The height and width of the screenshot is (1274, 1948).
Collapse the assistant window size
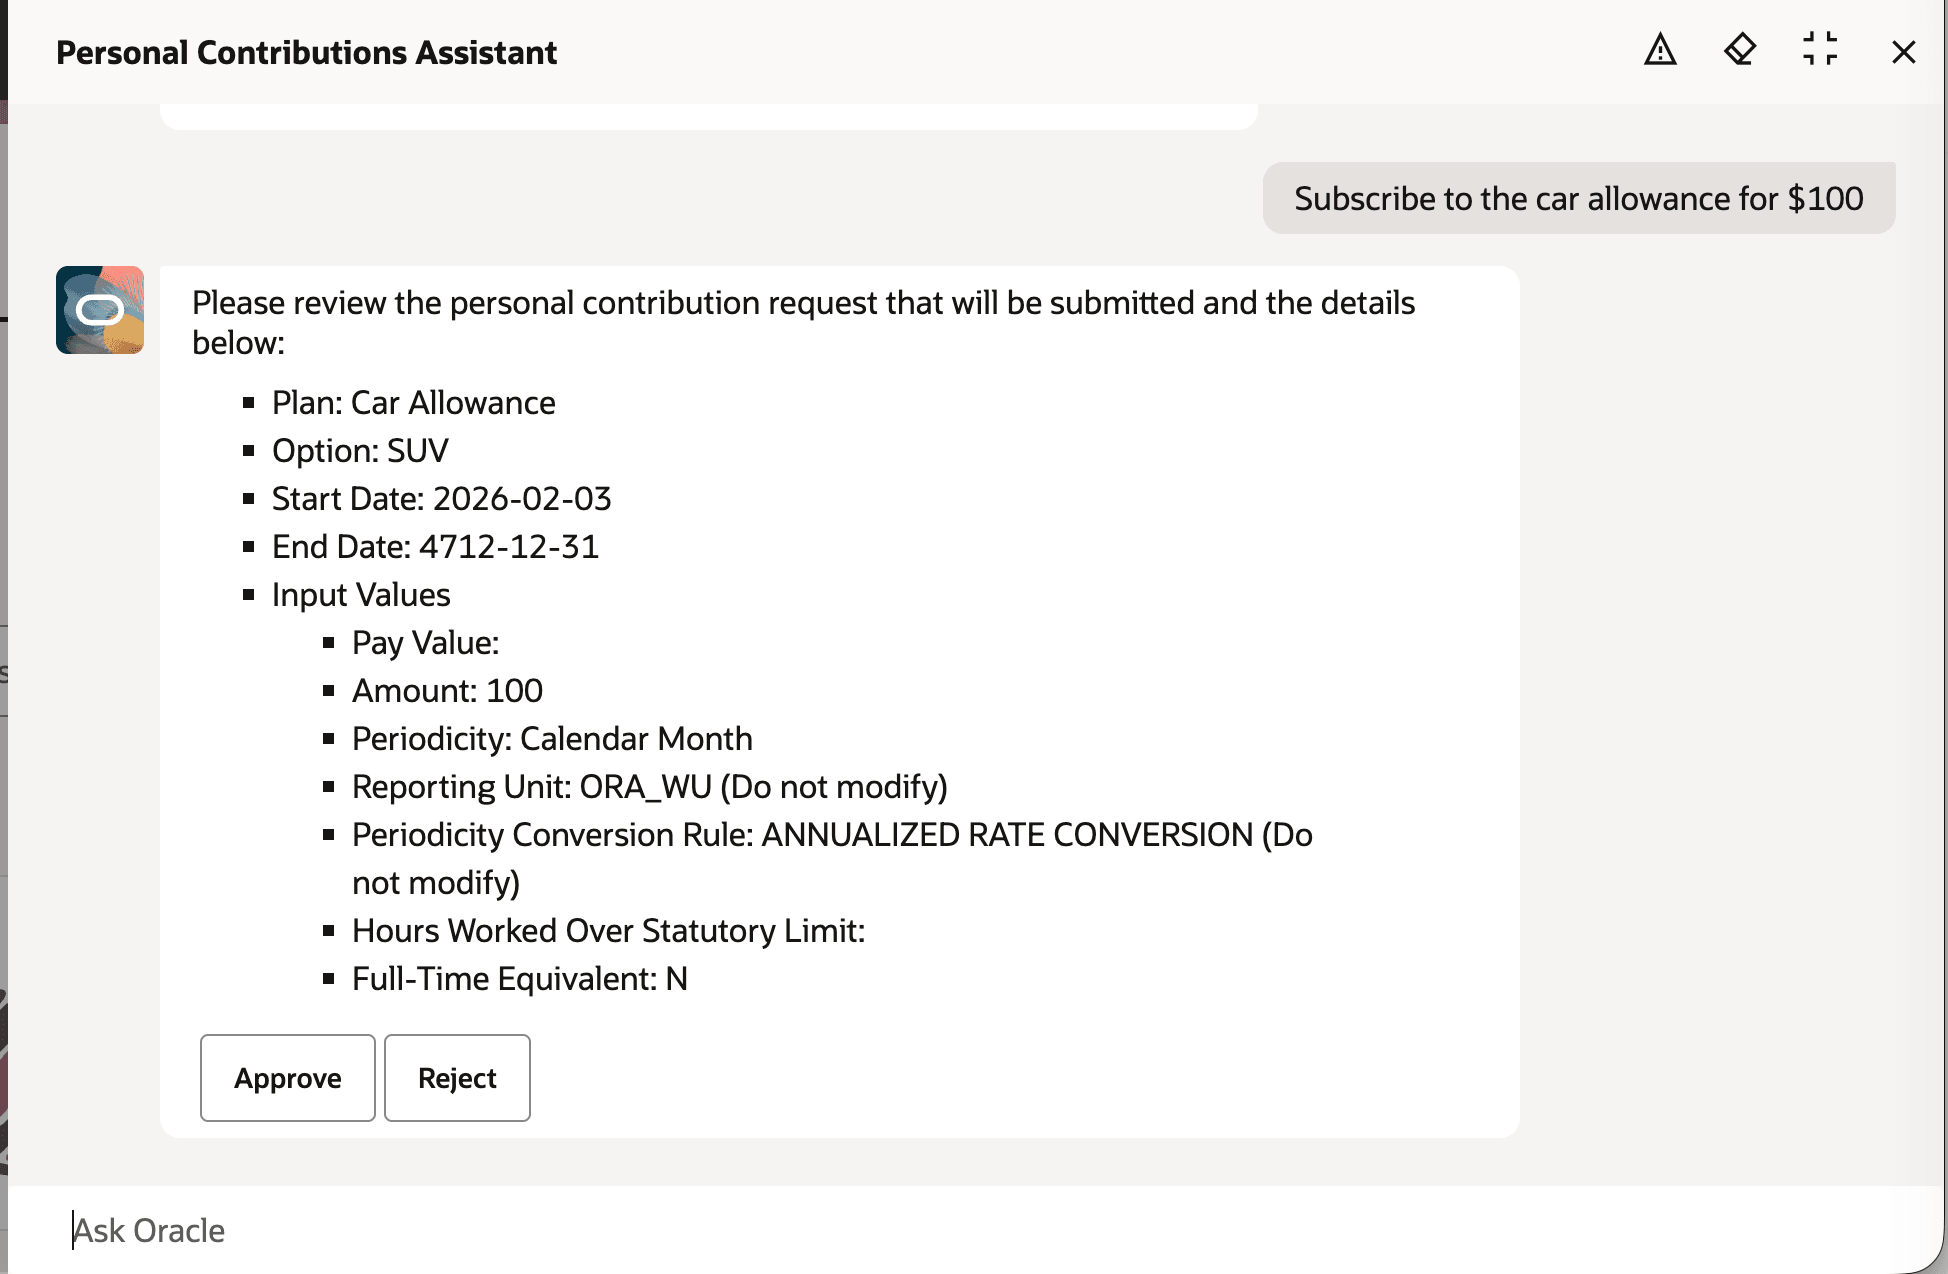pyautogui.click(x=1820, y=51)
